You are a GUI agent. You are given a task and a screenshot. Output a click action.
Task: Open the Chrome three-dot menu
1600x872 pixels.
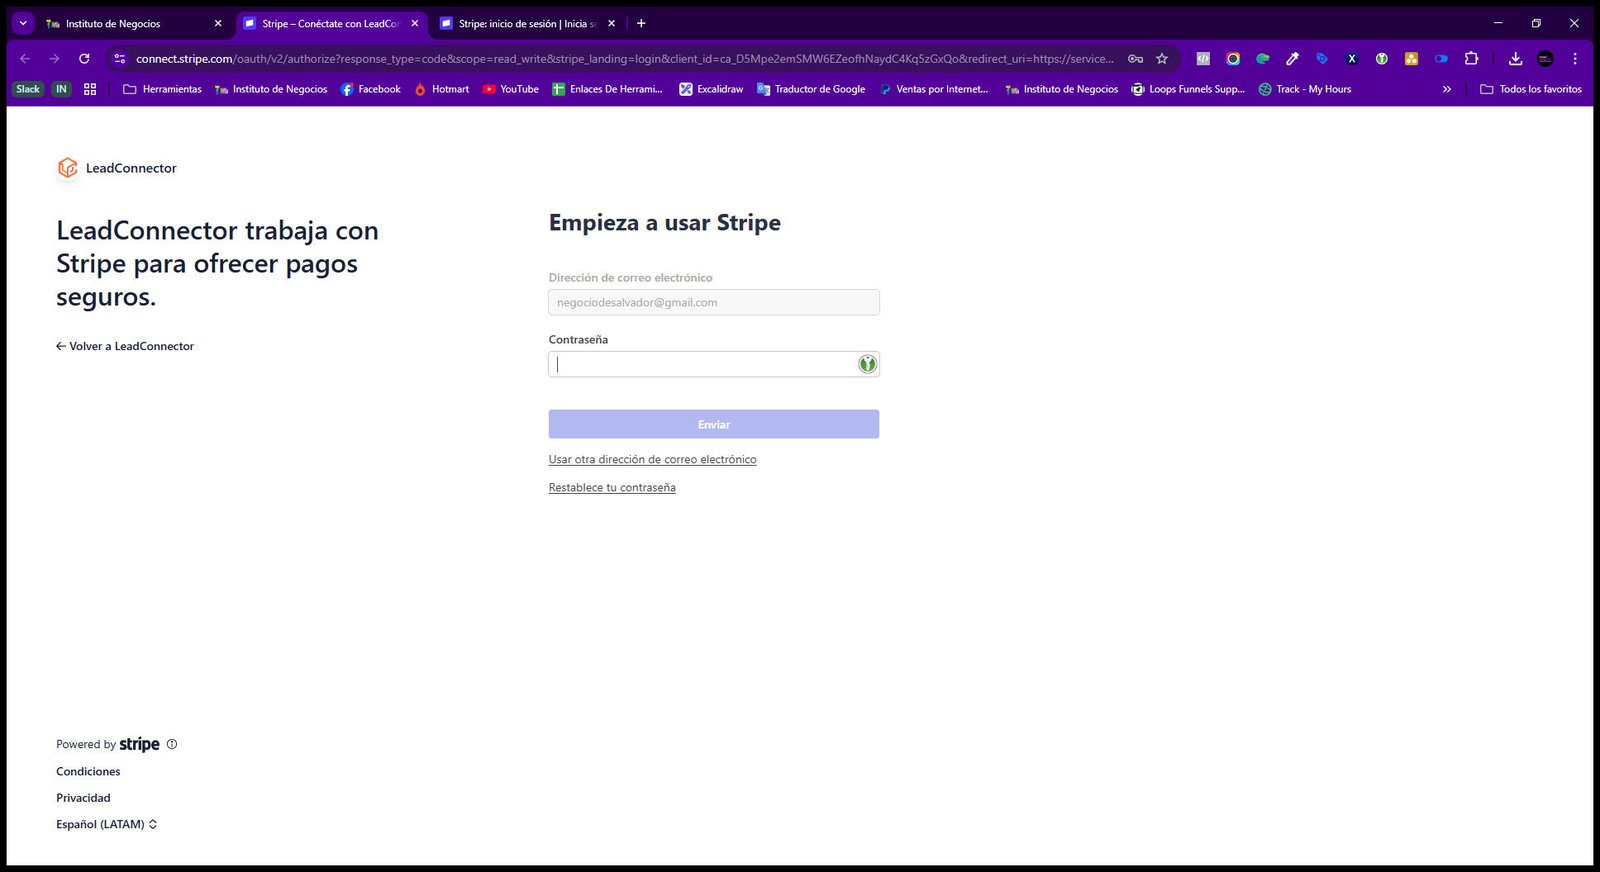point(1575,59)
